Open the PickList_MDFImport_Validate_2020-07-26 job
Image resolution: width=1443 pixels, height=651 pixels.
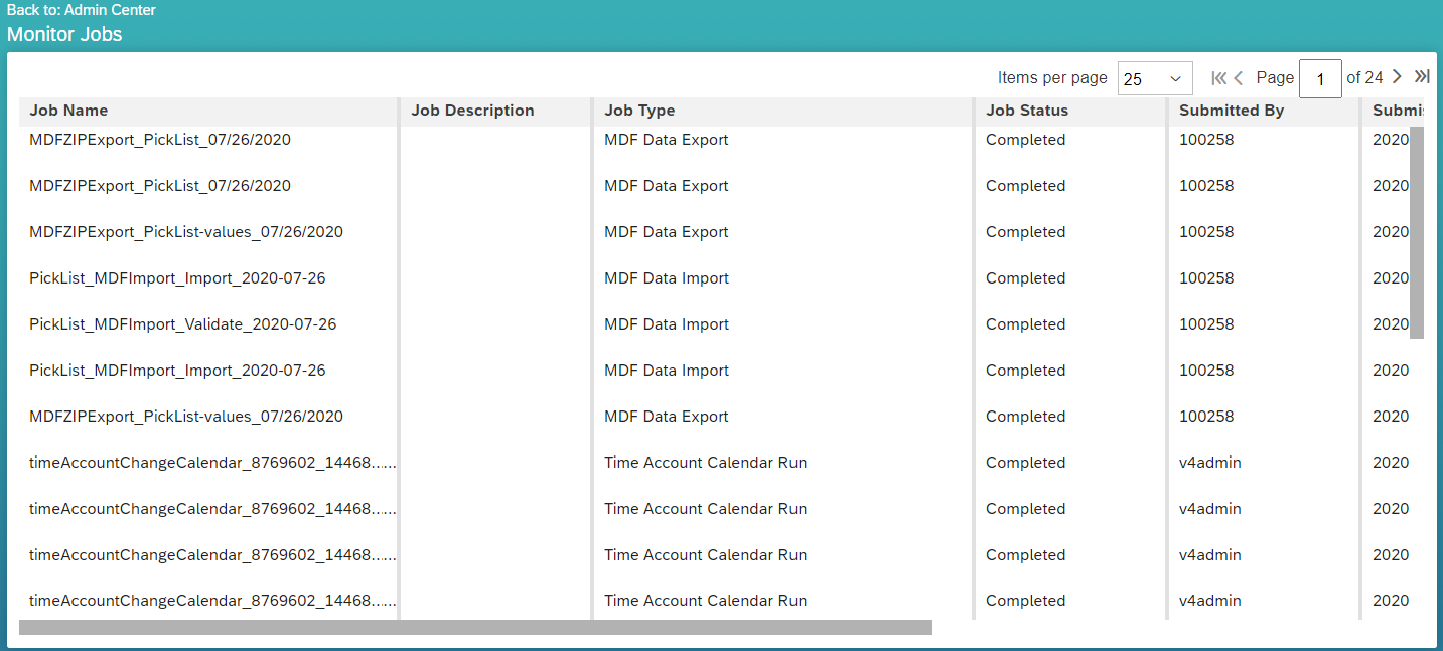[182, 324]
